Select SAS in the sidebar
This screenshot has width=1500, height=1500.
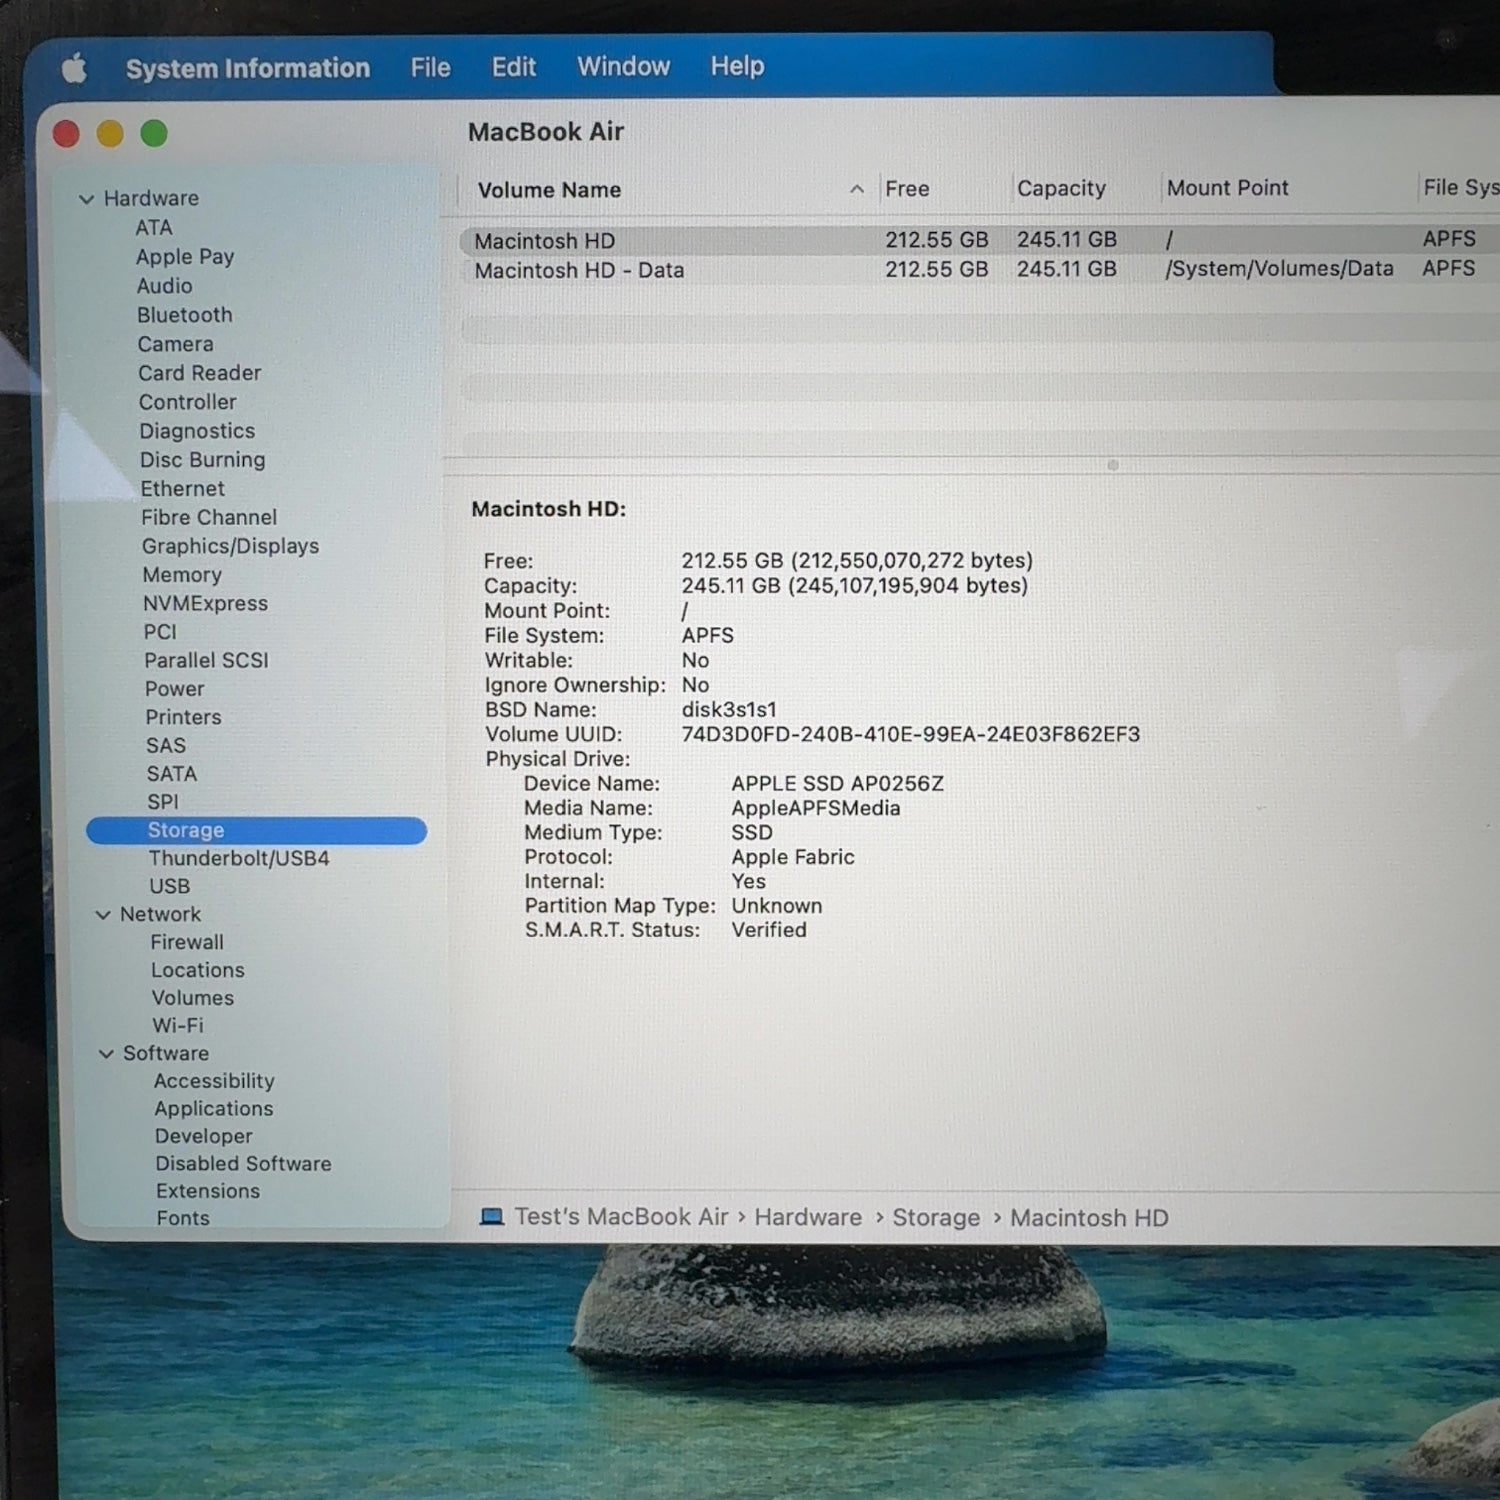[166, 746]
